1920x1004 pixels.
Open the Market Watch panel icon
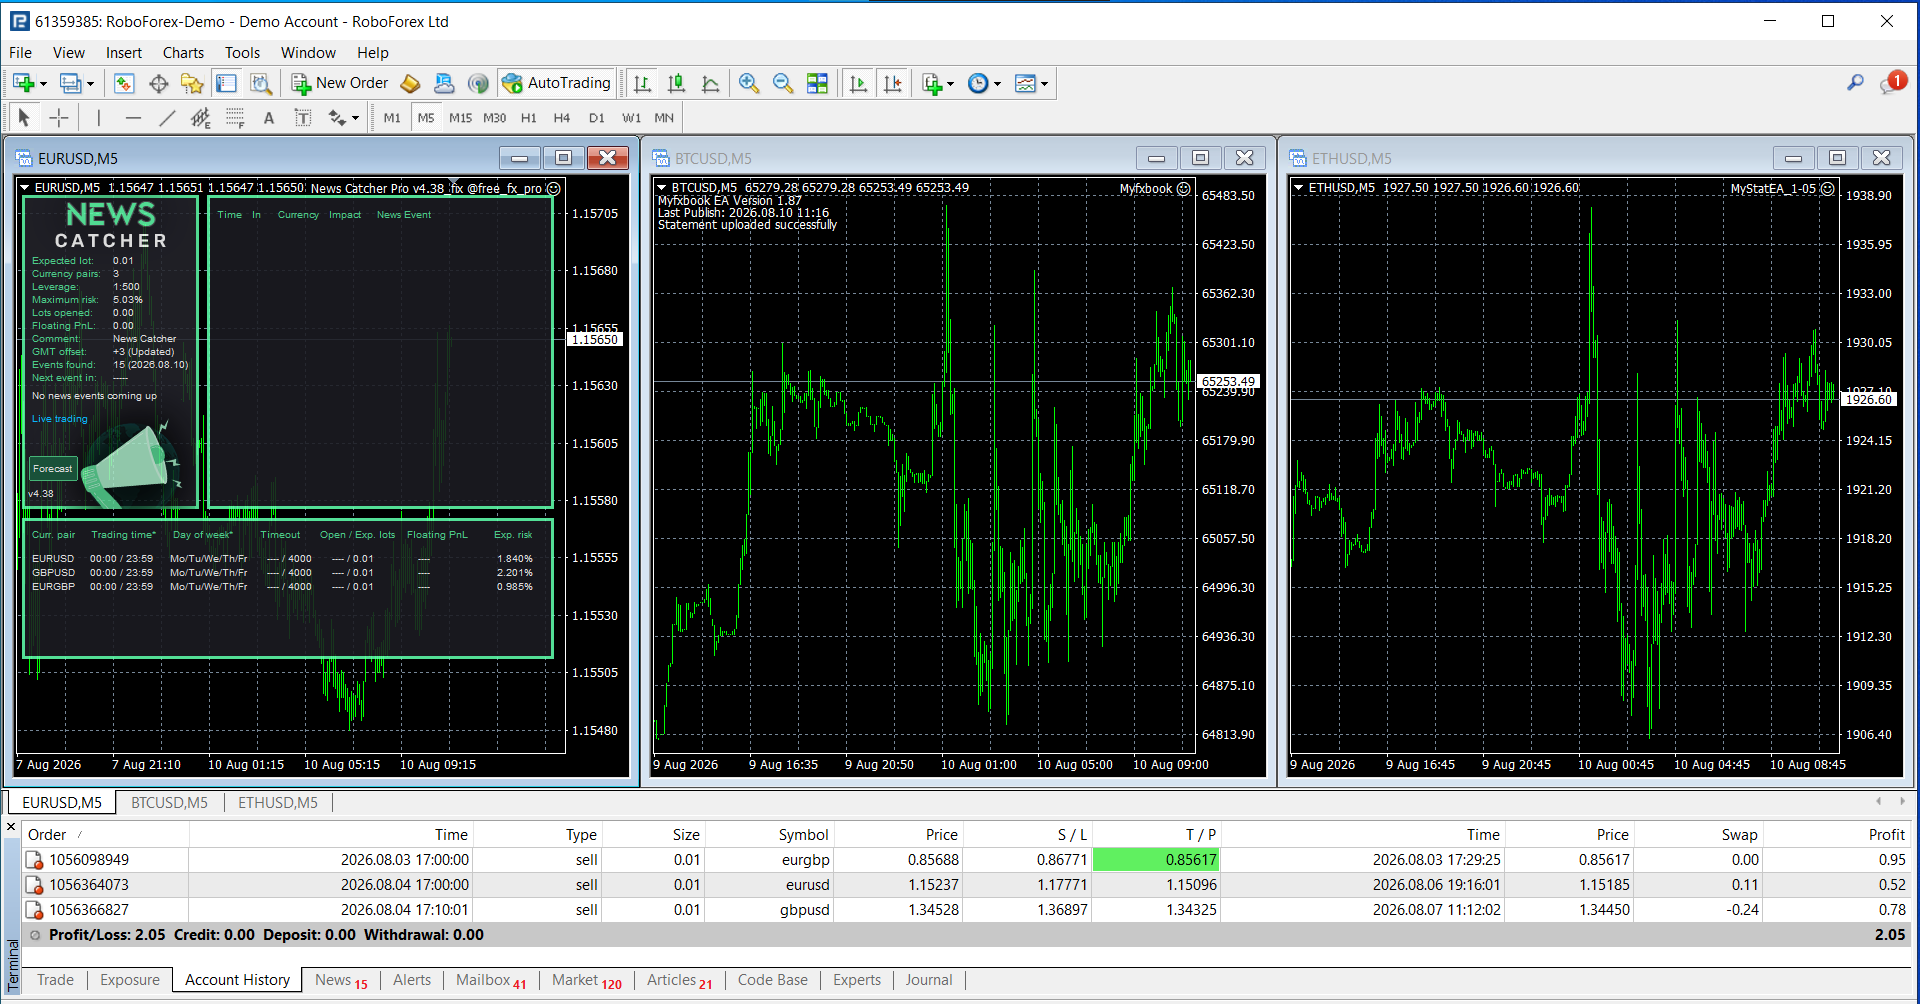[x=124, y=84]
